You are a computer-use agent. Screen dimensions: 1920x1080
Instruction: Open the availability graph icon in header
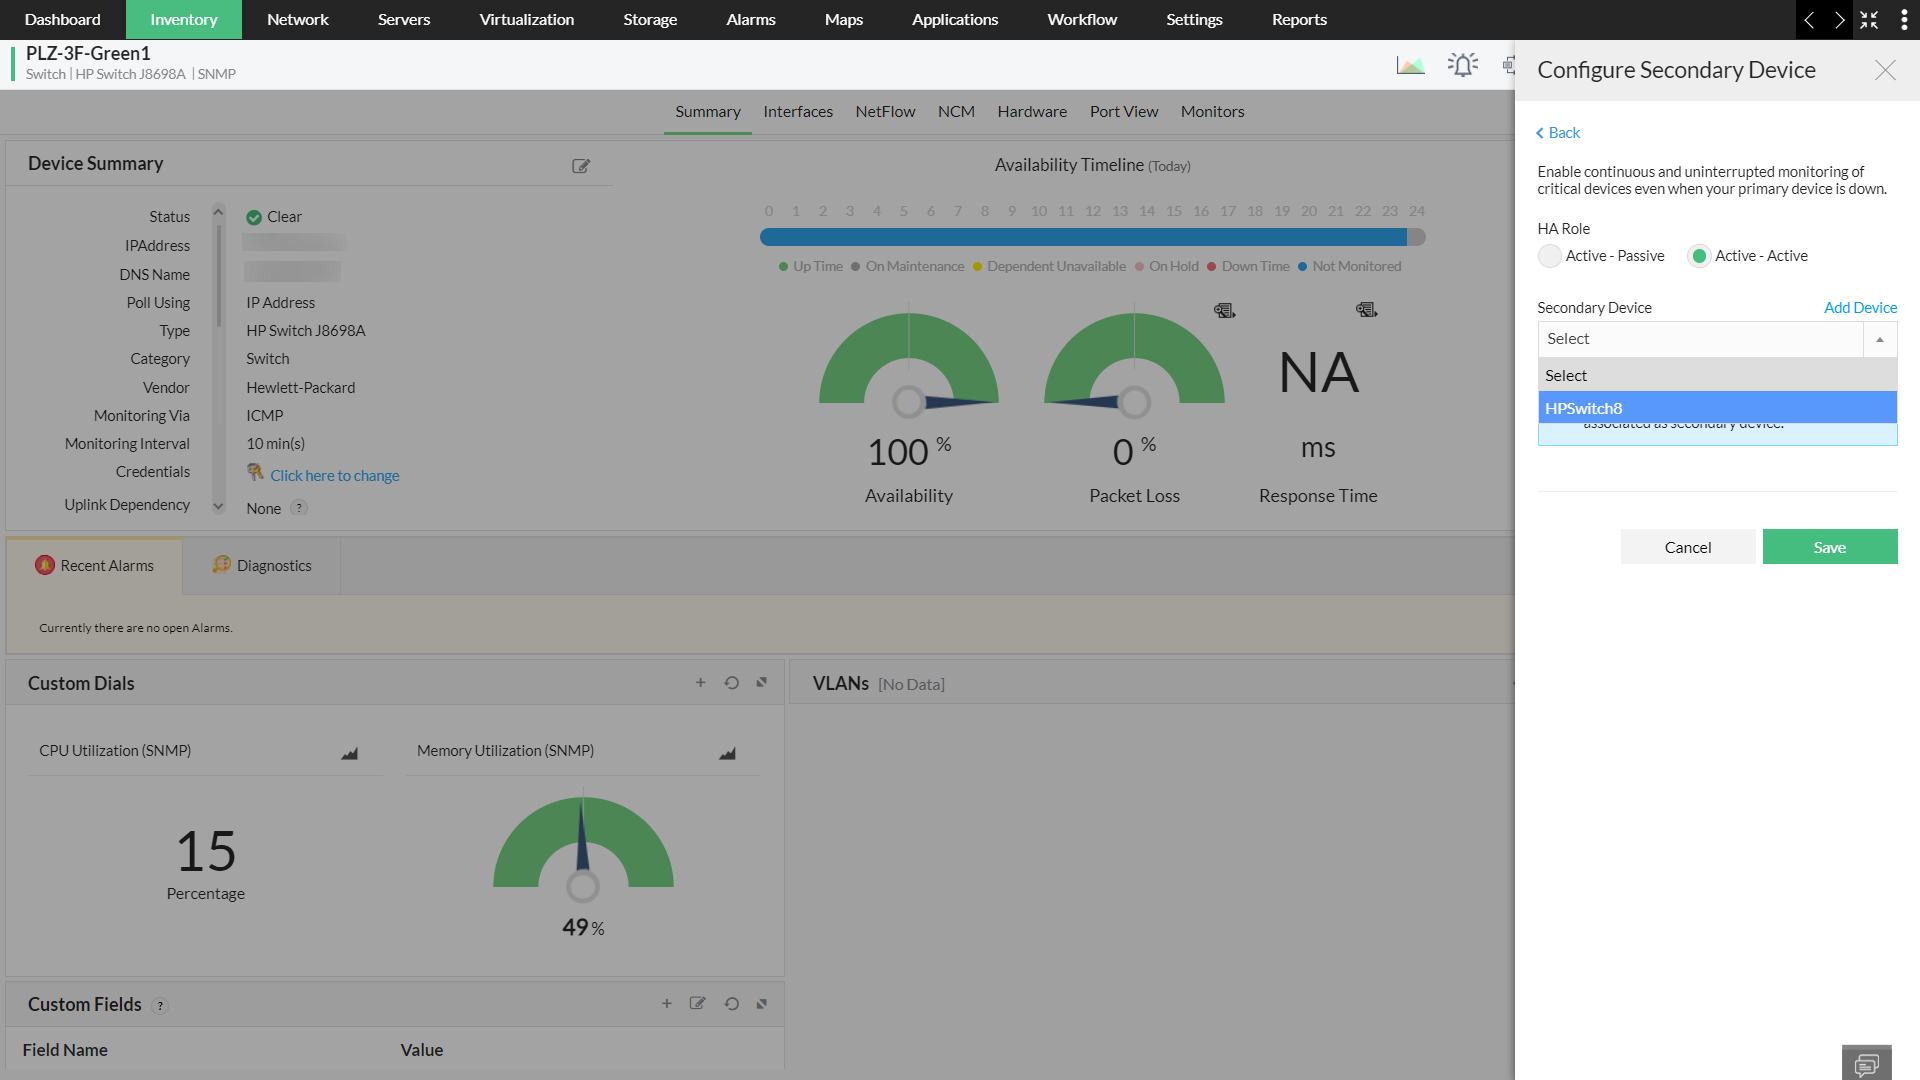[x=1410, y=66]
